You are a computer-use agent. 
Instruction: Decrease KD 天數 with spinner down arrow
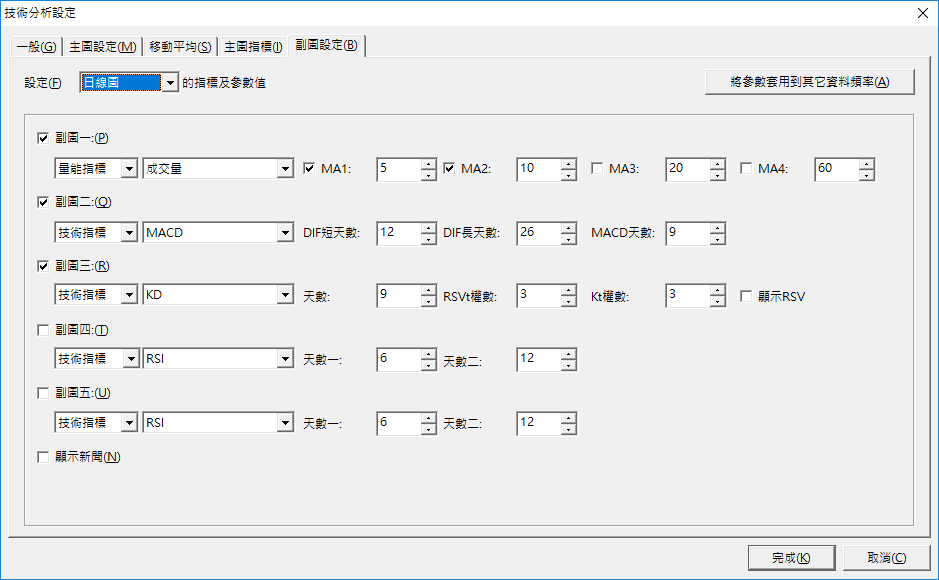coord(429,302)
